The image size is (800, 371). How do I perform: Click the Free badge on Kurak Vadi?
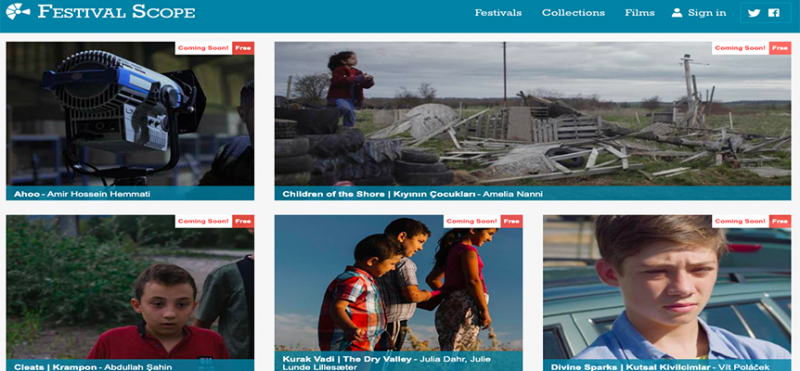tap(511, 221)
